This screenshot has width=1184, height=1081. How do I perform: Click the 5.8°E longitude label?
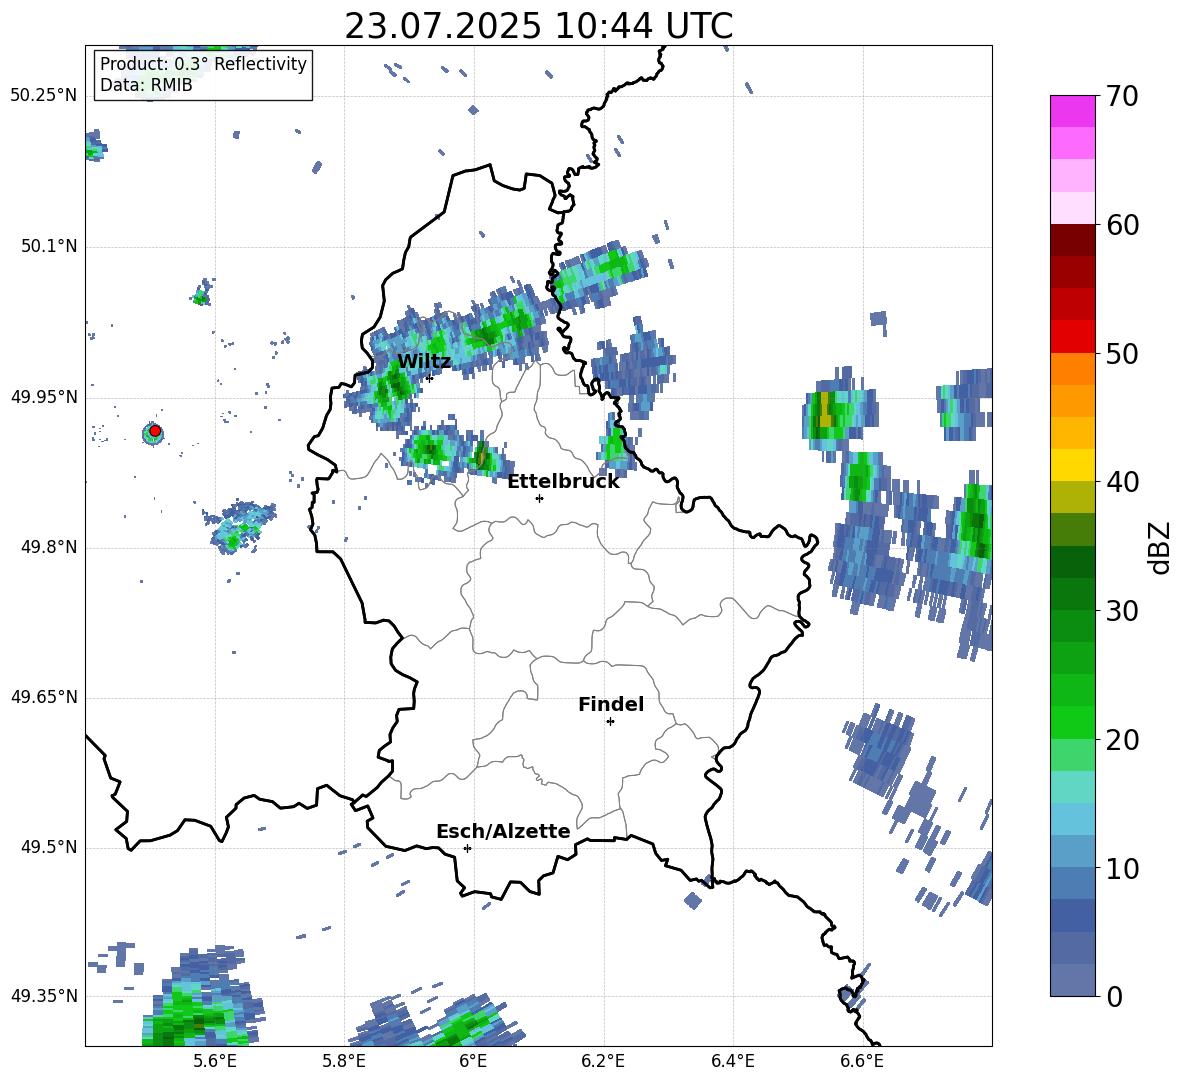pos(344,1061)
